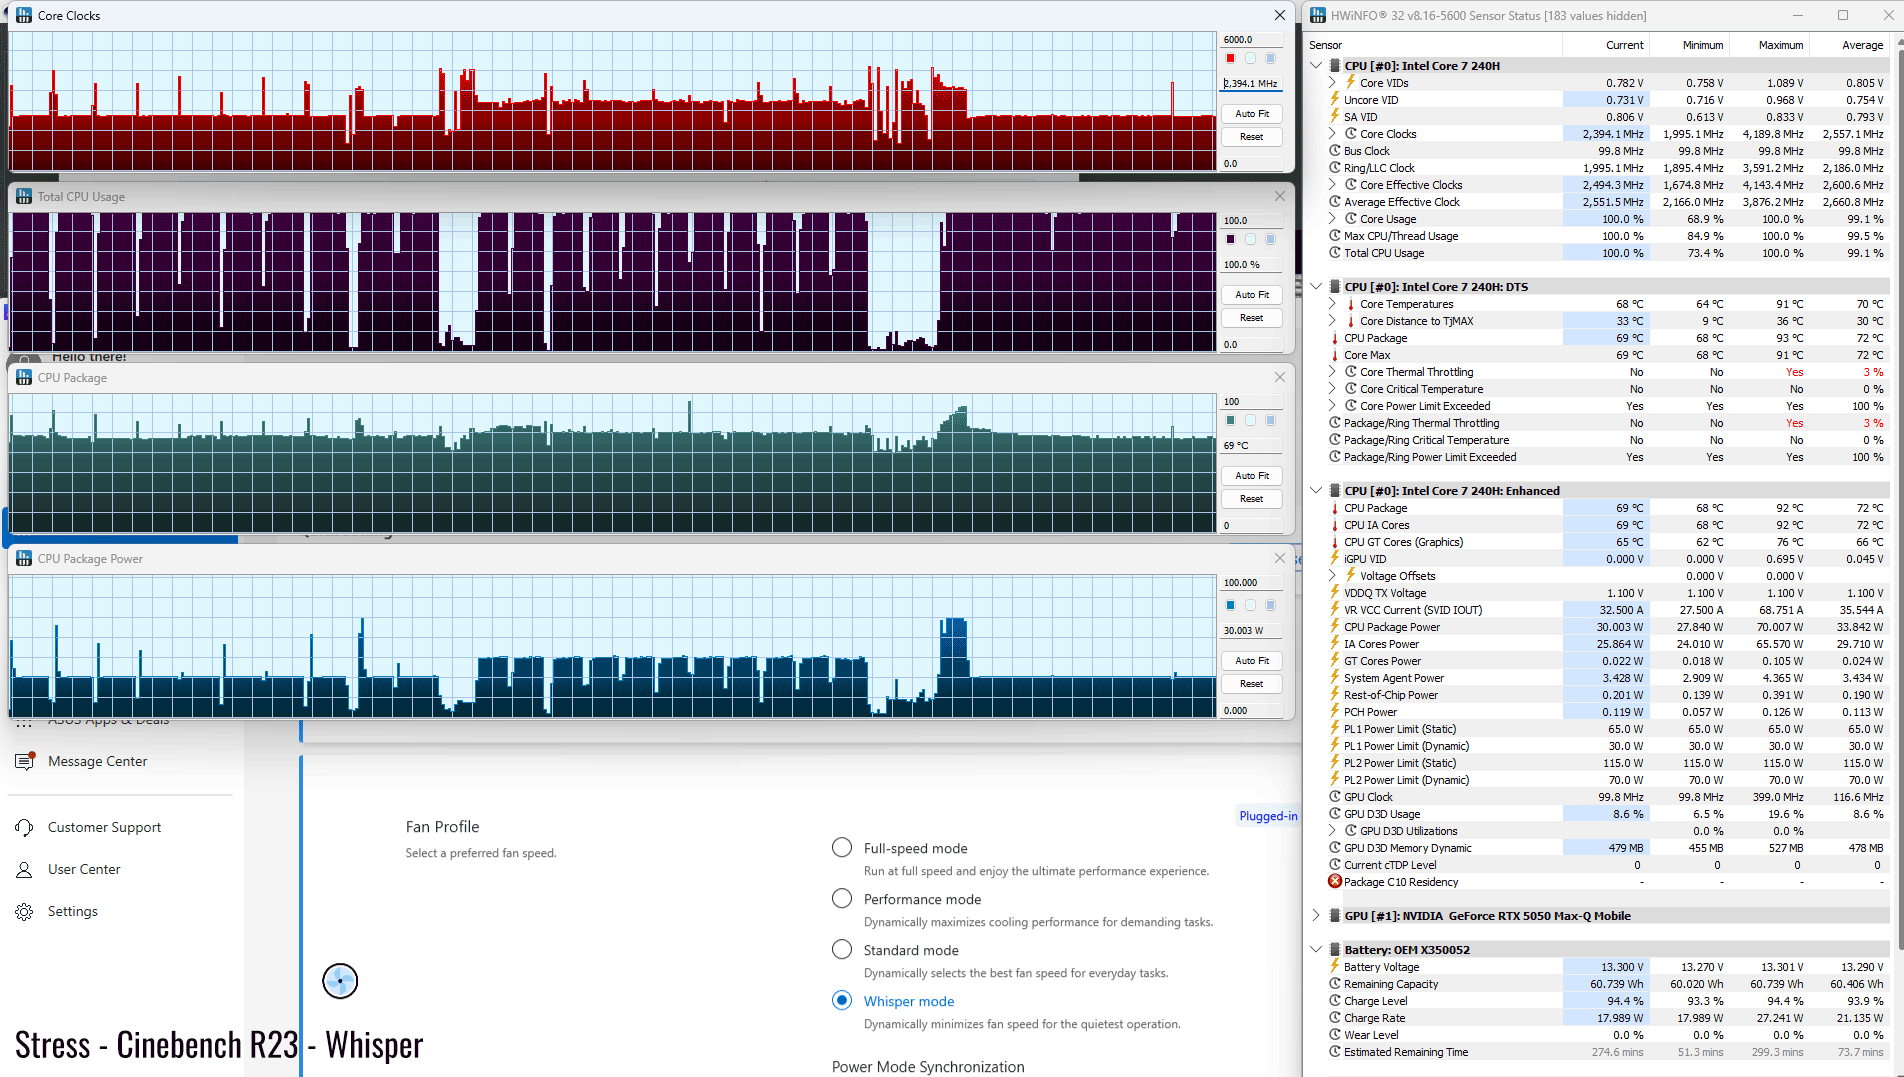Screen dimensions: 1904x1077
Task: Pick blue swatch in CPU Package Power graph
Action: 1231,605
